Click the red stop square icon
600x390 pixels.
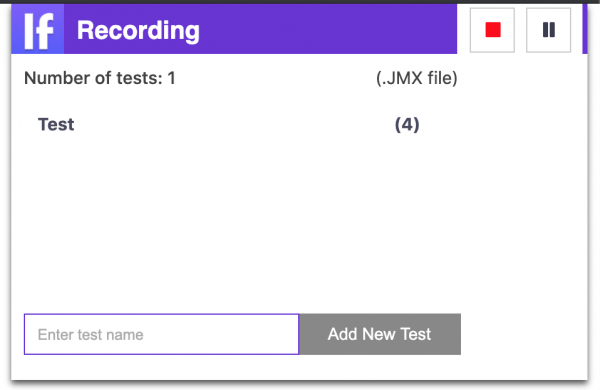pos(493,30)
